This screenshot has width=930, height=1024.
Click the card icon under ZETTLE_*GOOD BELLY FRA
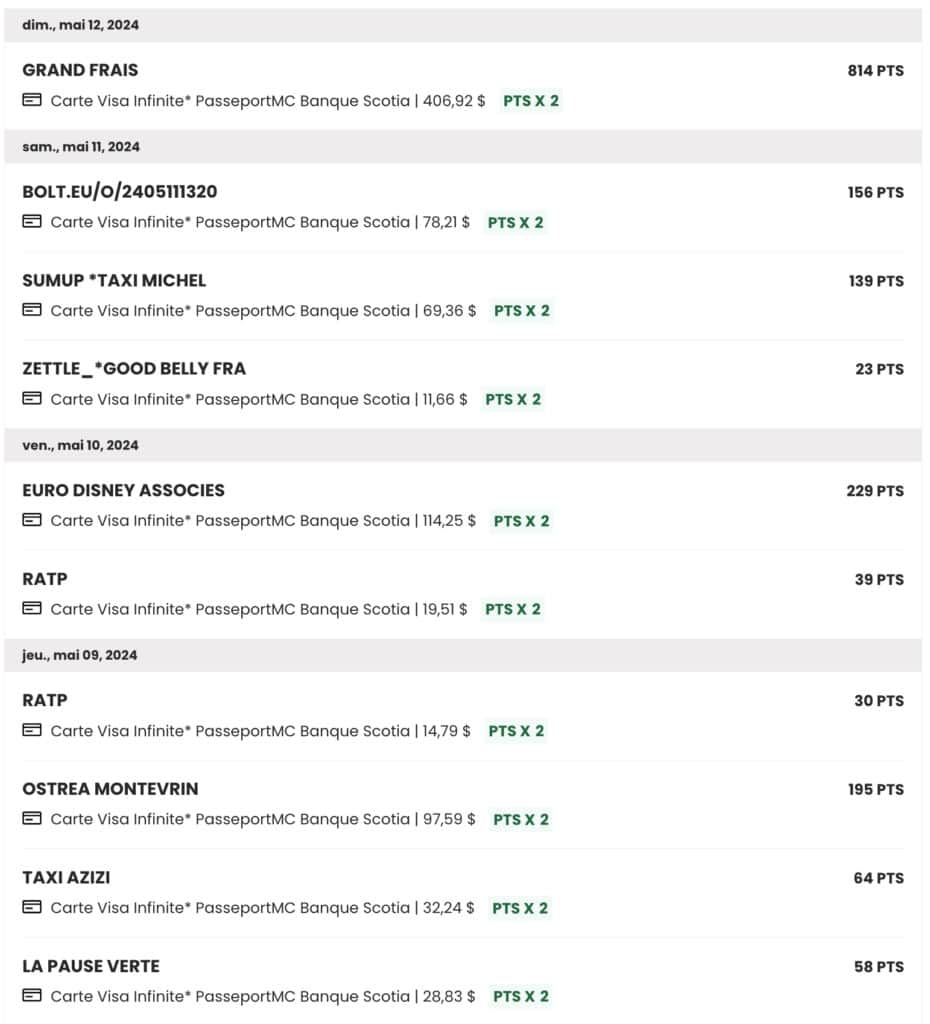tap(32, 399)
